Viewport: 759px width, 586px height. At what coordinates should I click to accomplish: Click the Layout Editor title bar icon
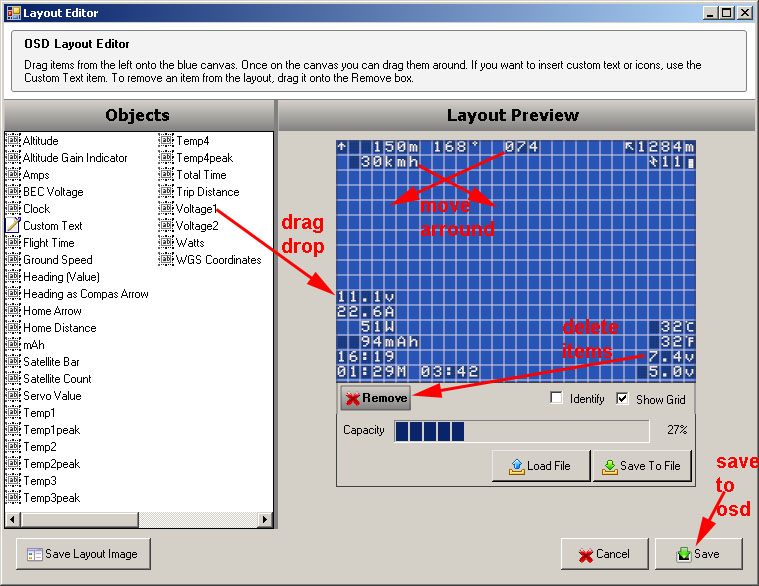[12, 13]
